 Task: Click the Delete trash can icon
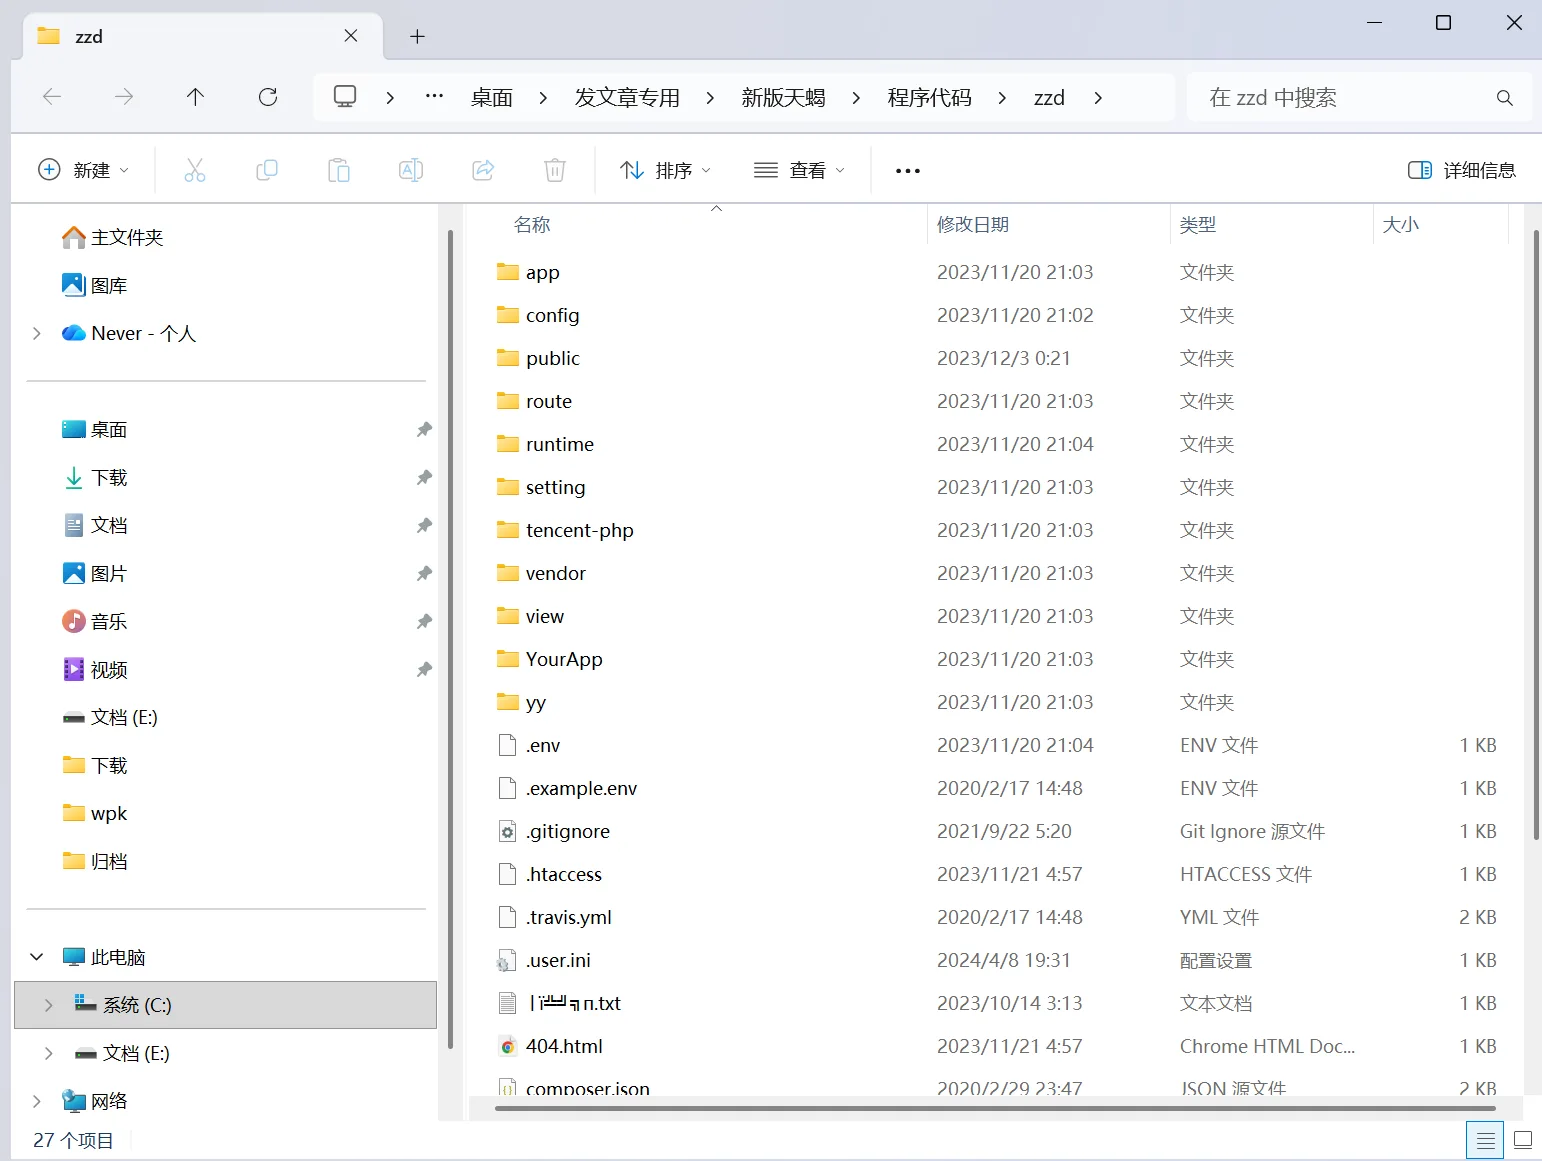tap(555, 170)
